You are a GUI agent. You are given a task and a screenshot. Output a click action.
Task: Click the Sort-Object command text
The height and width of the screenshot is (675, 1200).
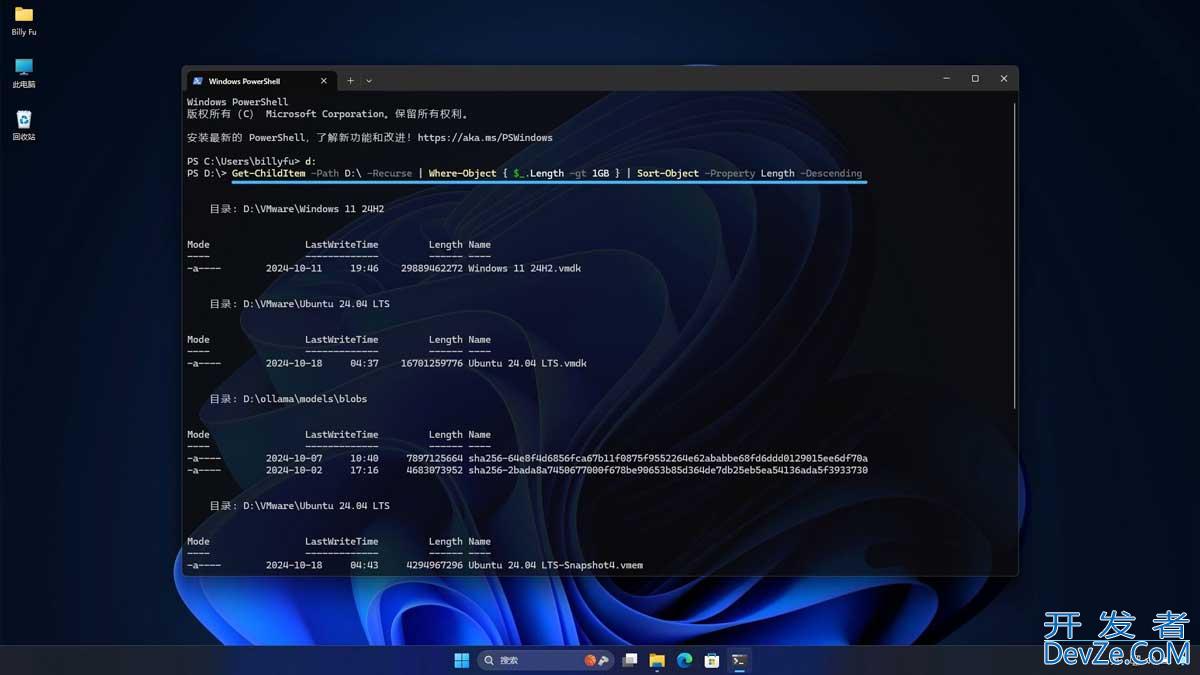click(668, 174)
